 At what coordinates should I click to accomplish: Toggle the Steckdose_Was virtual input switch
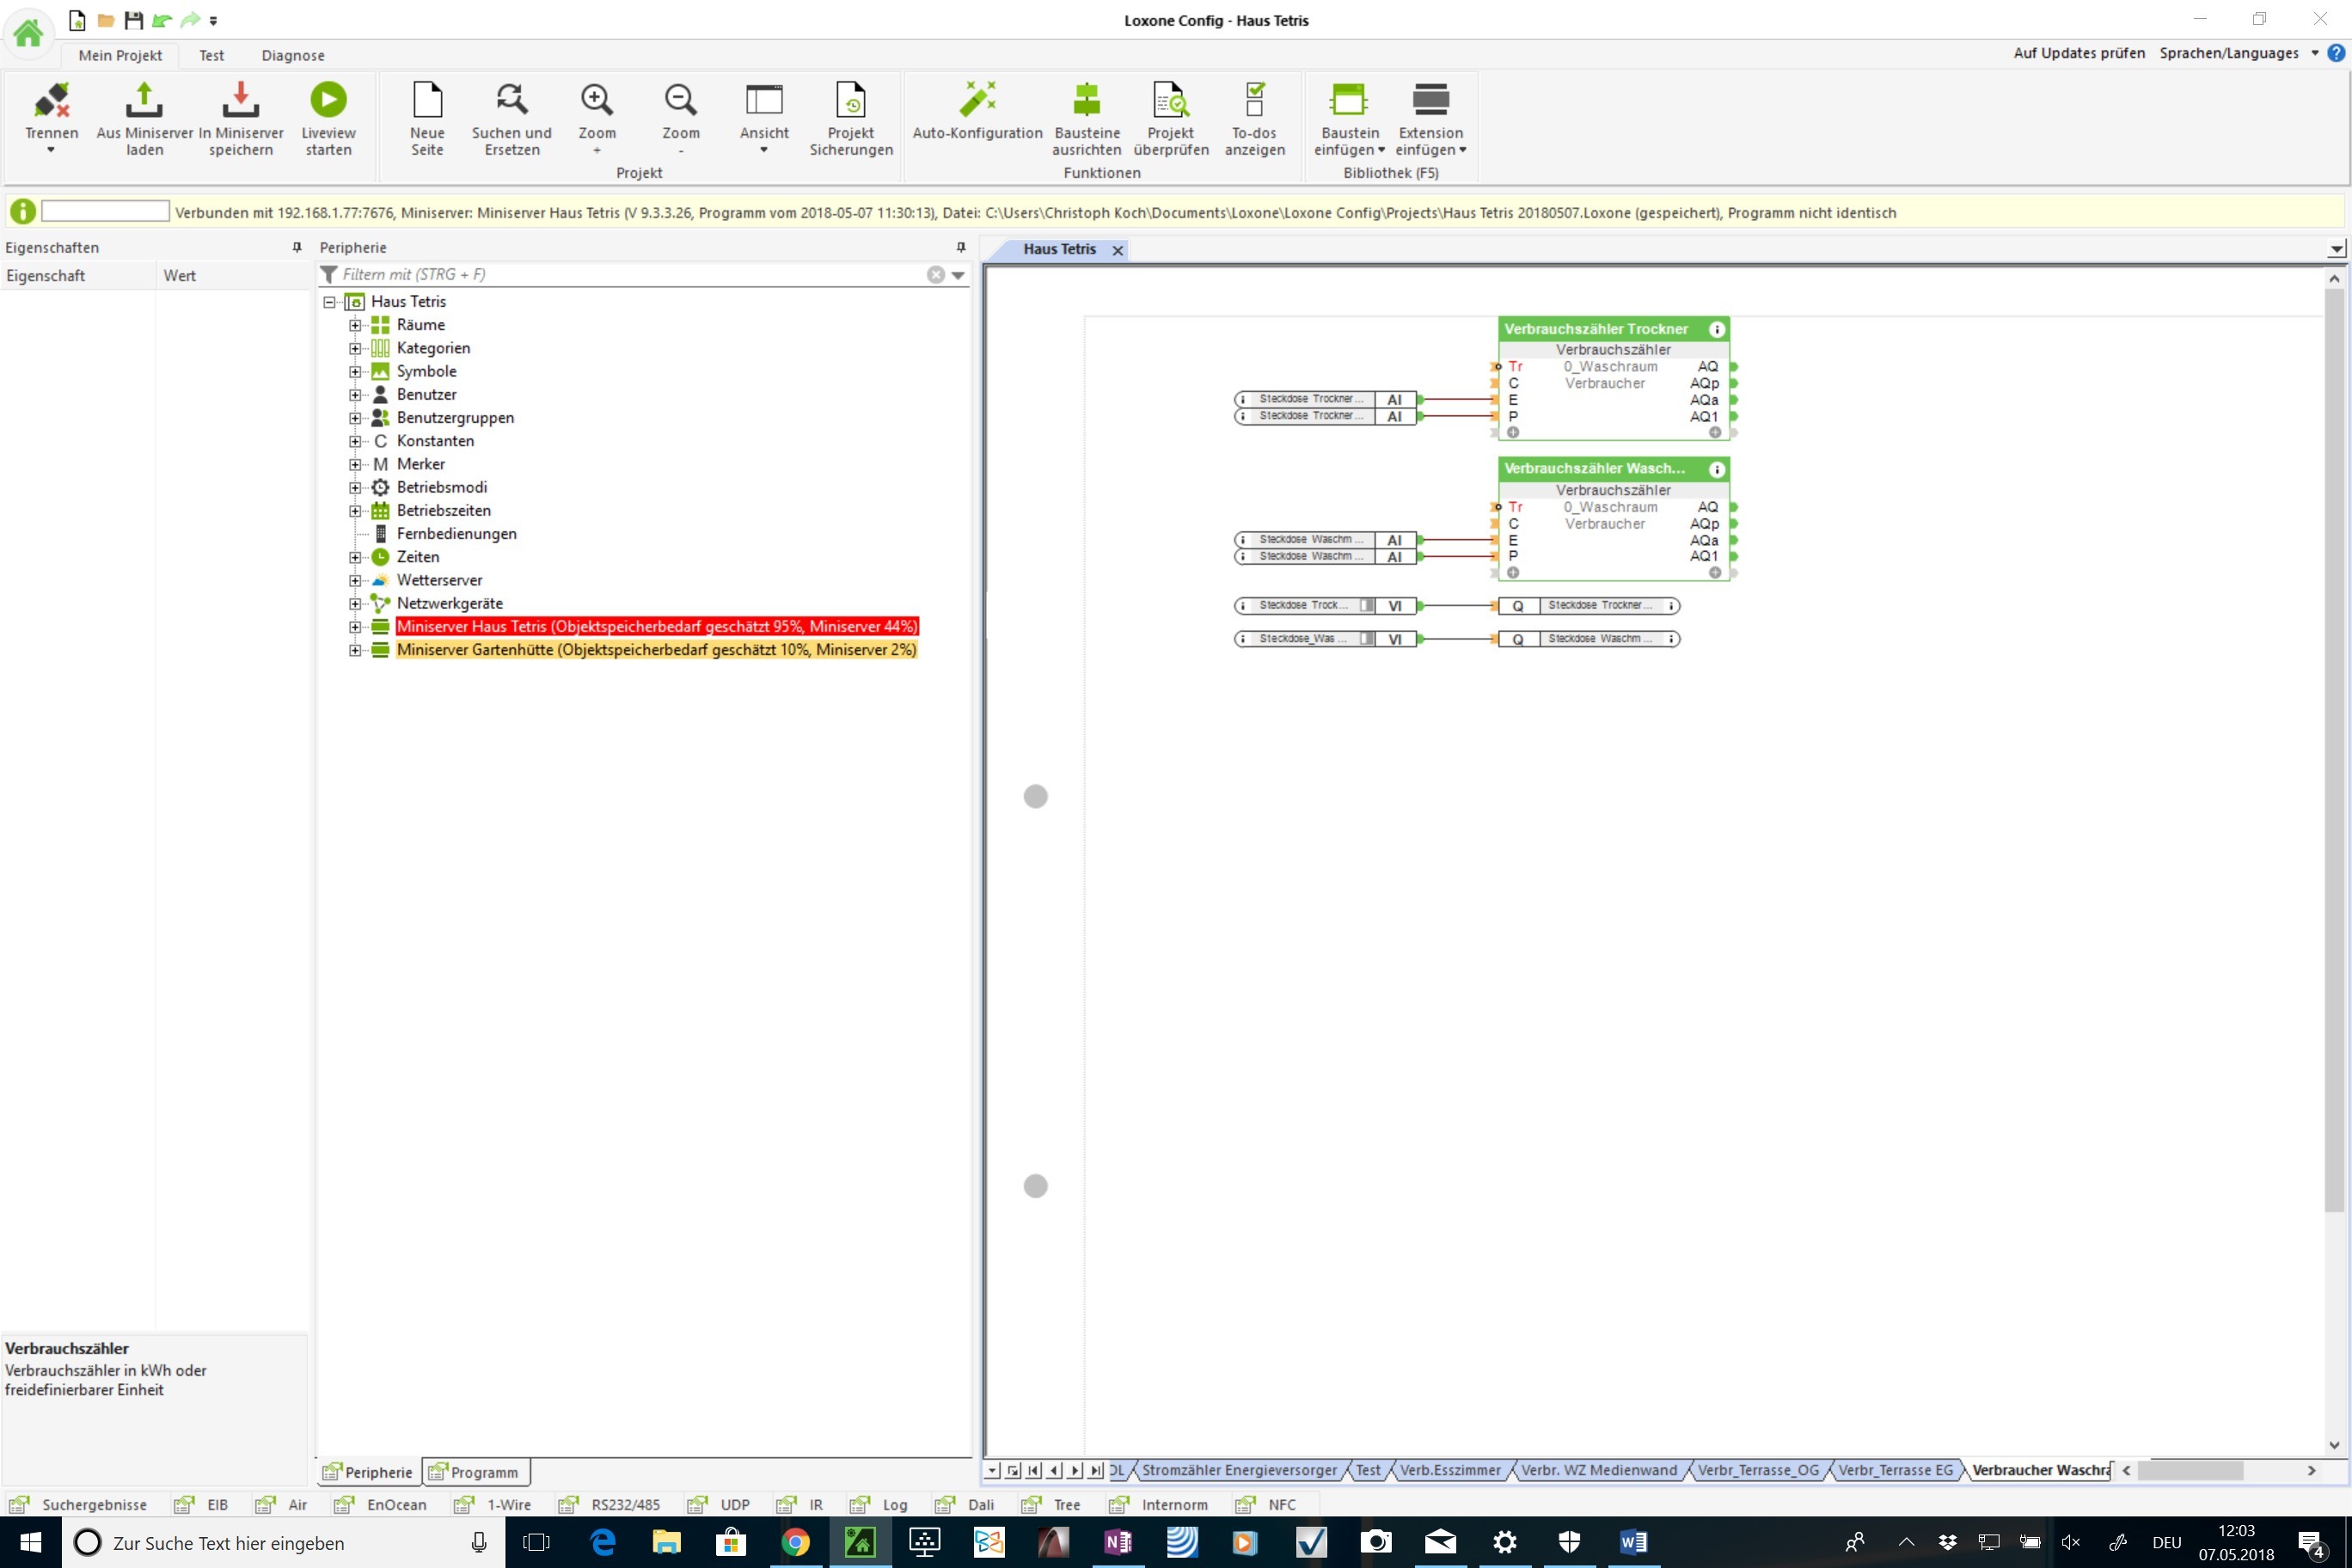pos(1366,639)
